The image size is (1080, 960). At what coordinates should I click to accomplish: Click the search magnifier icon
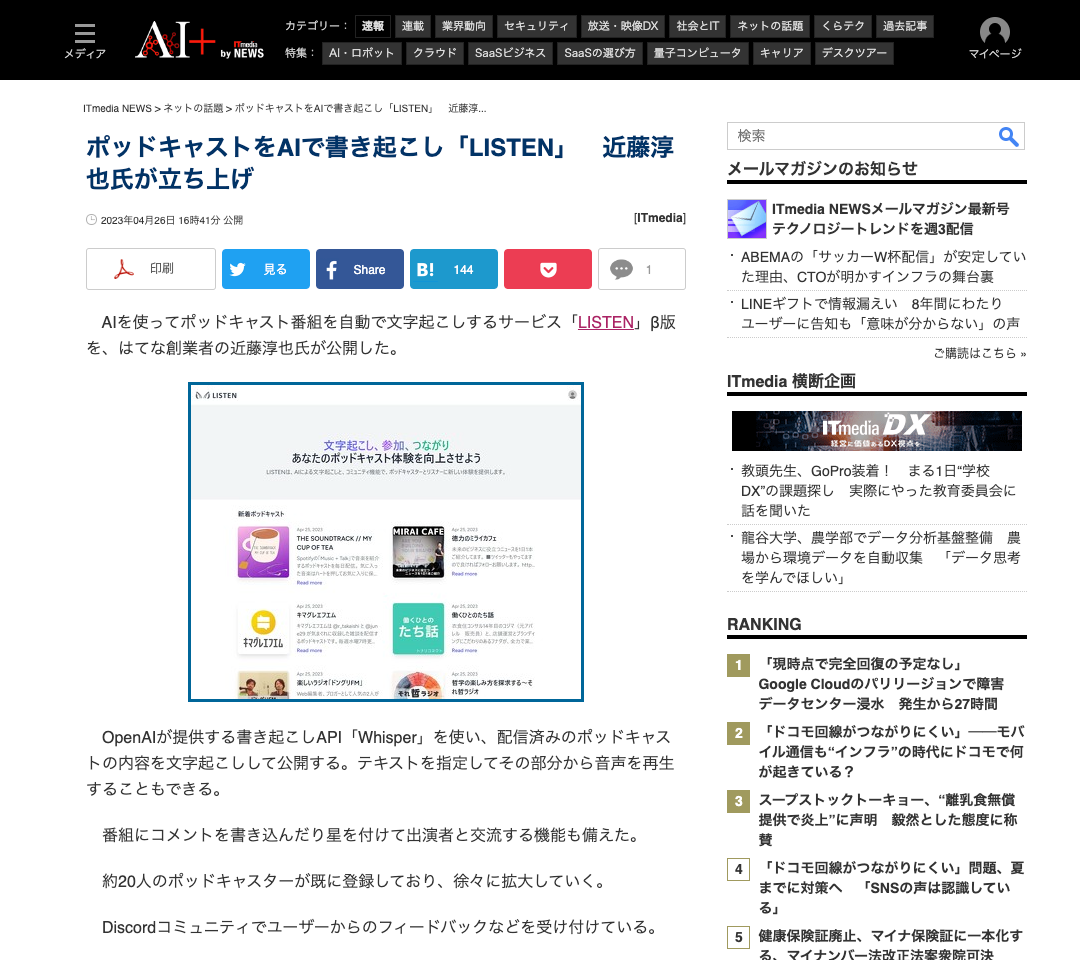tap(1008, 136)
